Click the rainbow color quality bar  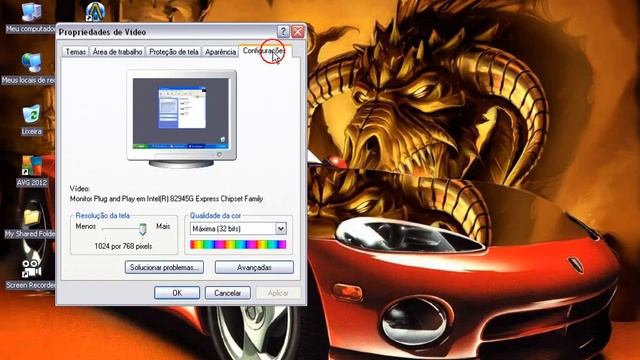tap(238, 244)
